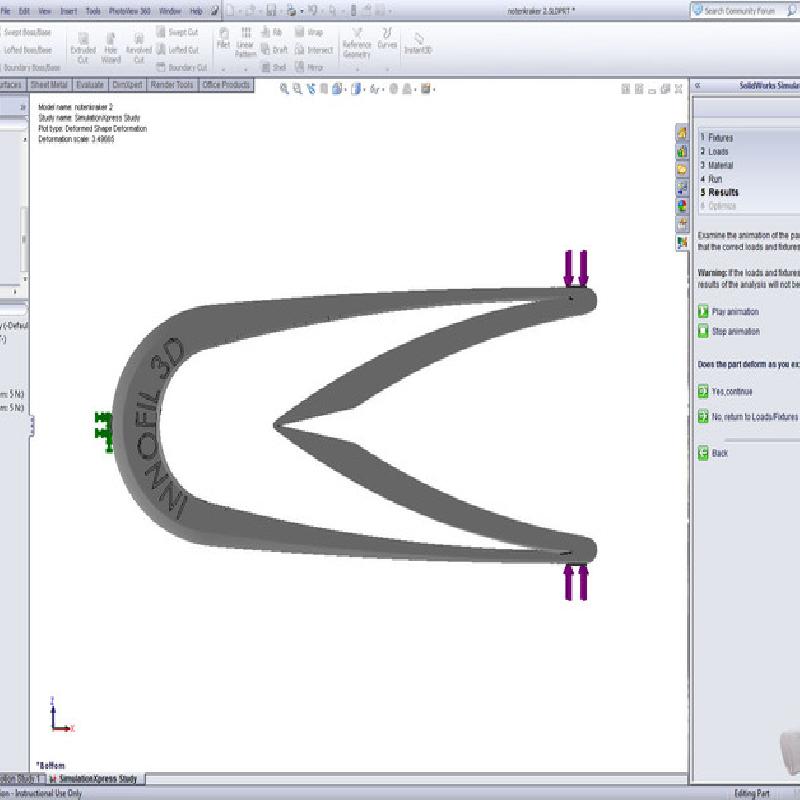800x800 pixels.
Task: Expand the Reference Geometry dropdown
Action: [356, 69]
